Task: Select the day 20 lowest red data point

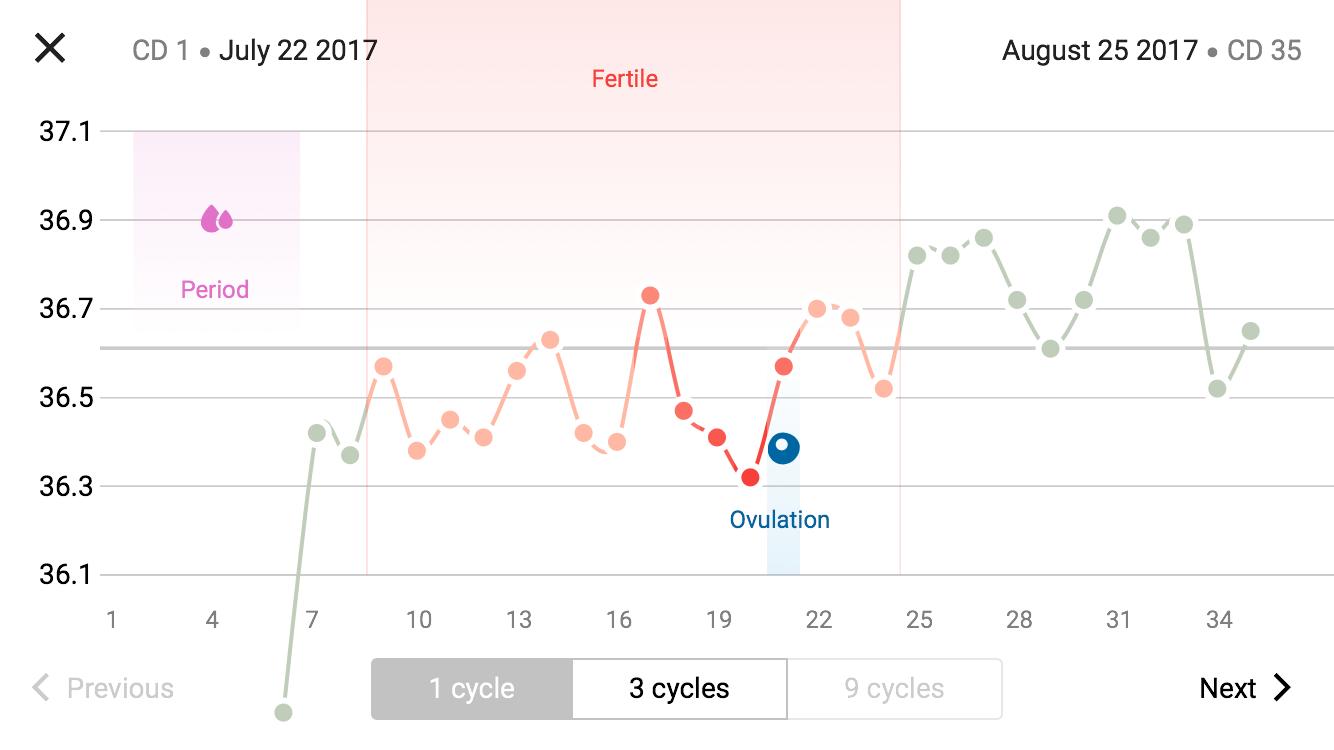Action: tap(750, 477)
